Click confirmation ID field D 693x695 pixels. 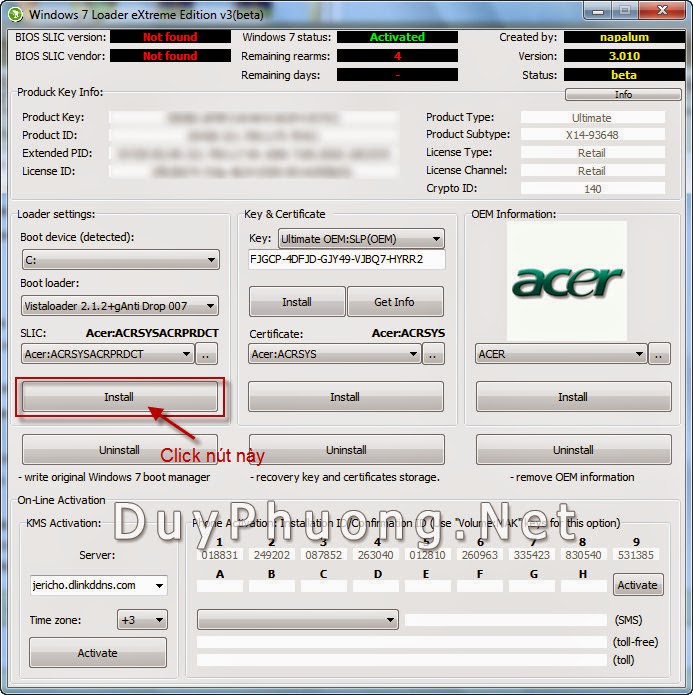click(x=376, y=587)
